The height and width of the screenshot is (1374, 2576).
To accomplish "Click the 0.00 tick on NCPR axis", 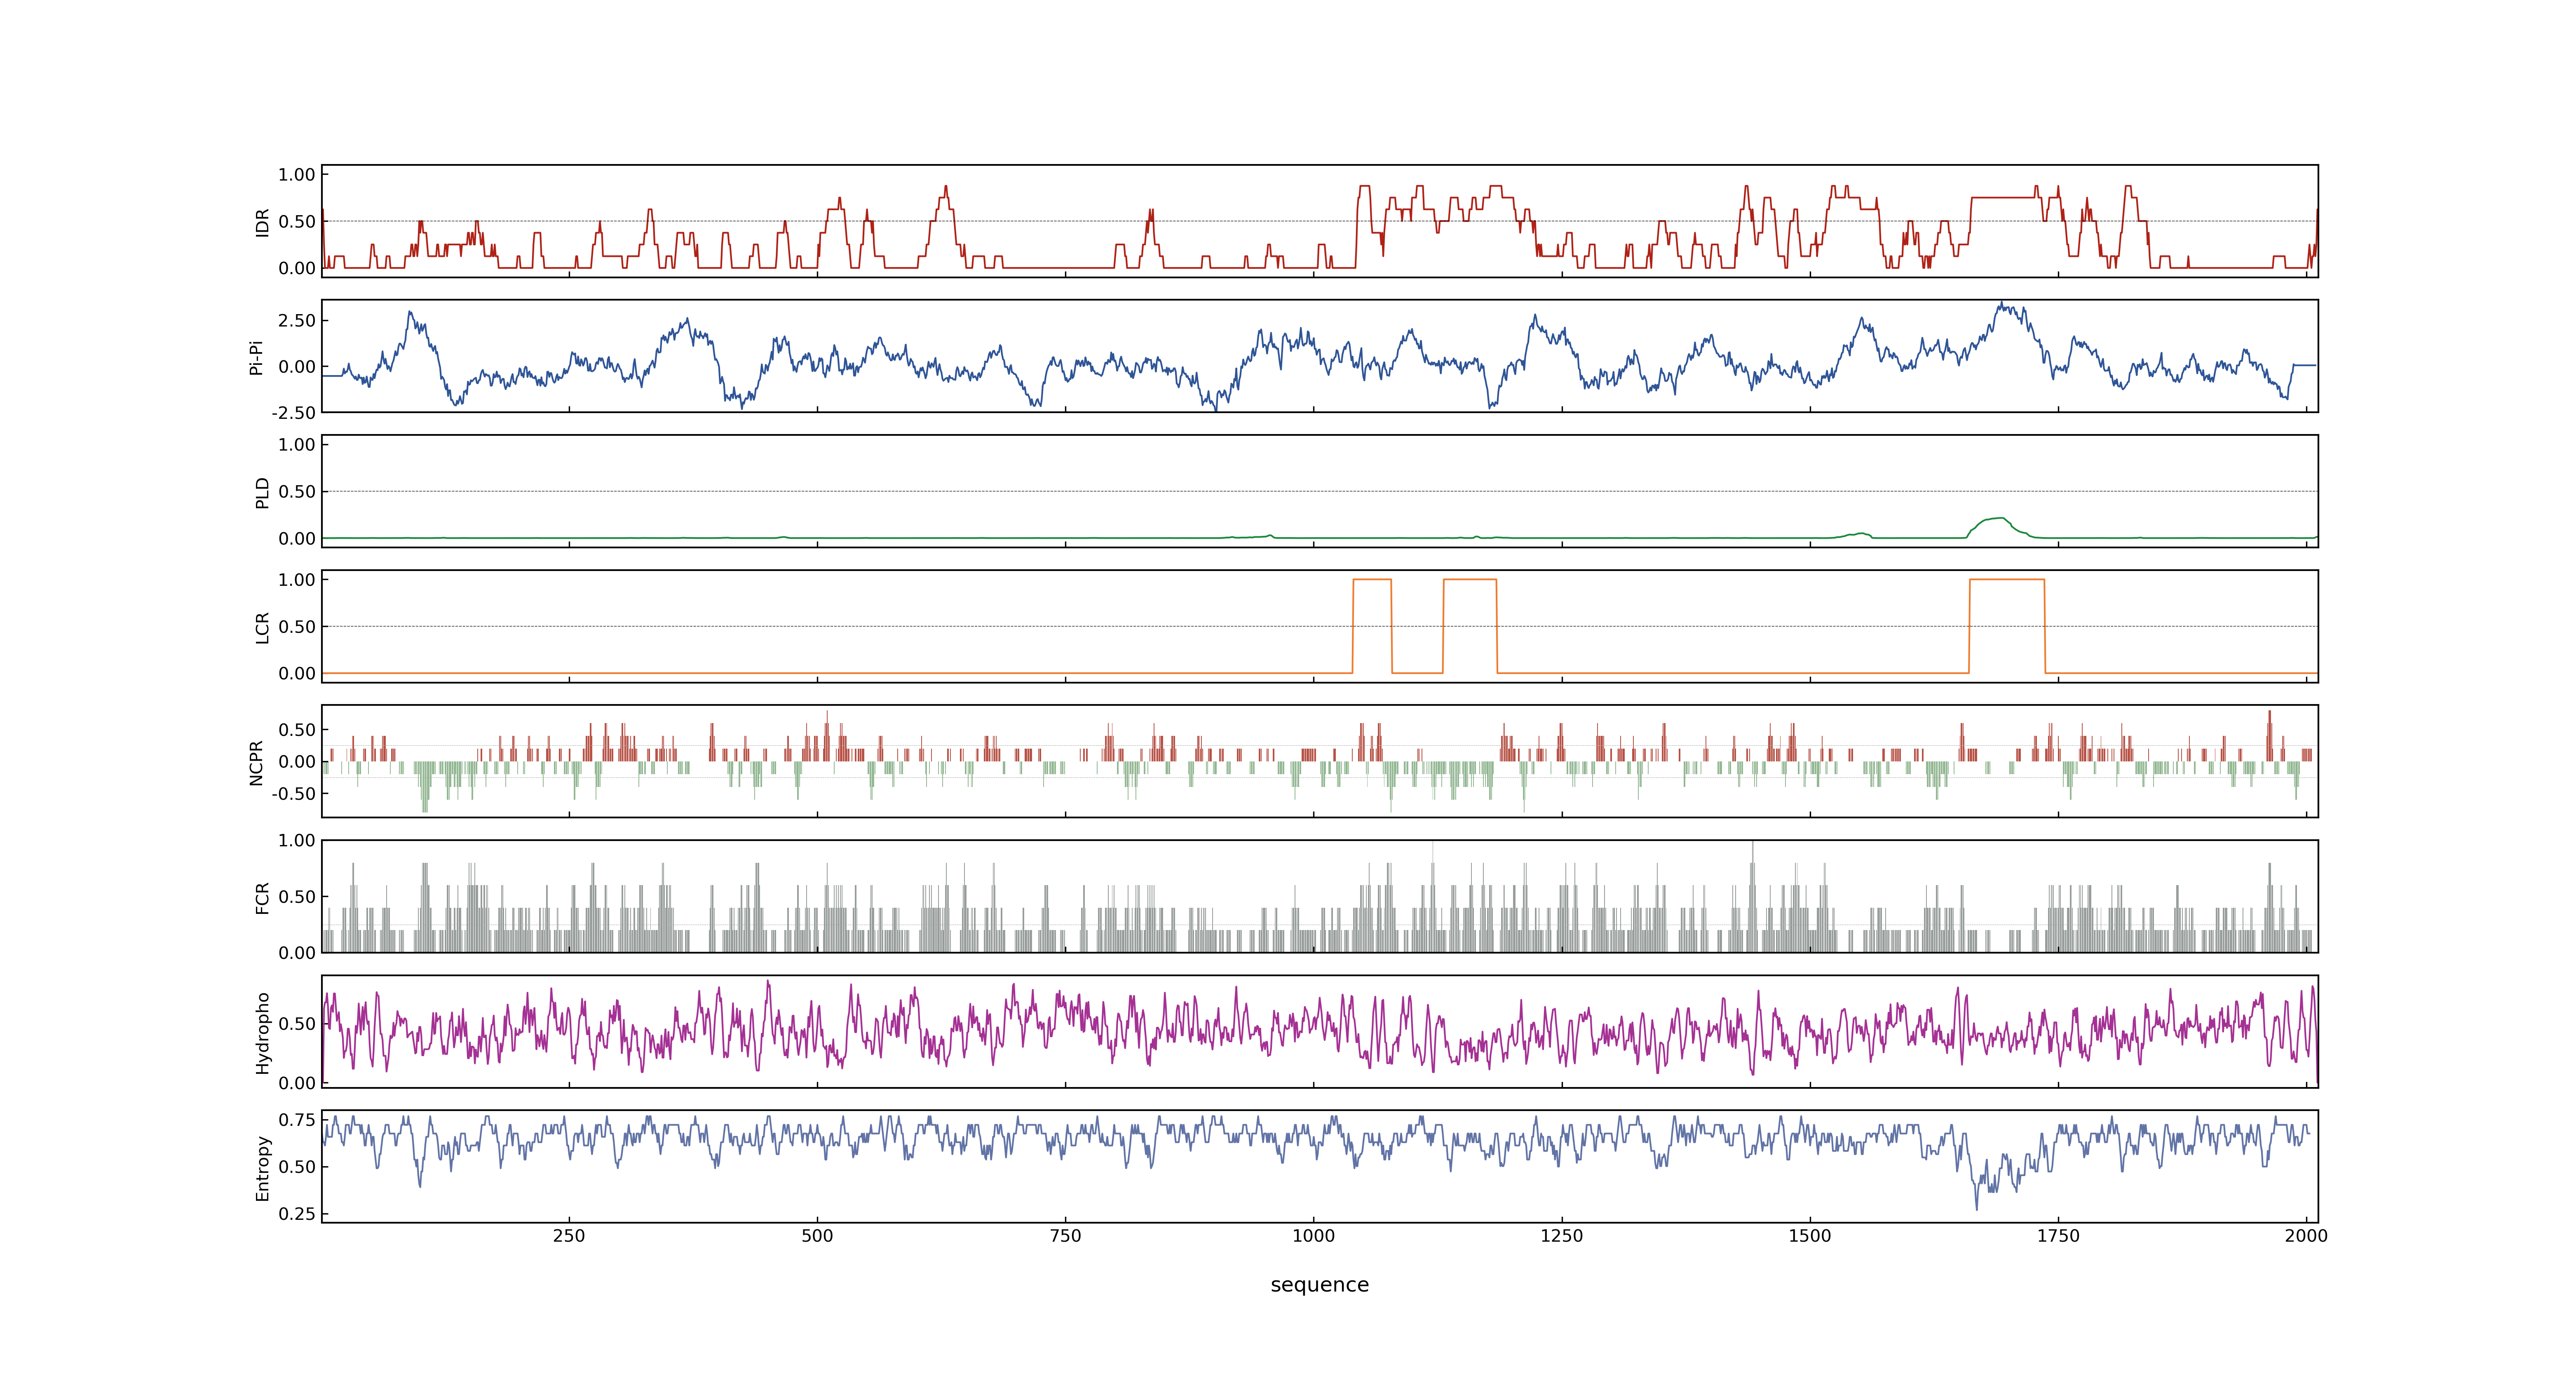I will [x=297, y=762].
